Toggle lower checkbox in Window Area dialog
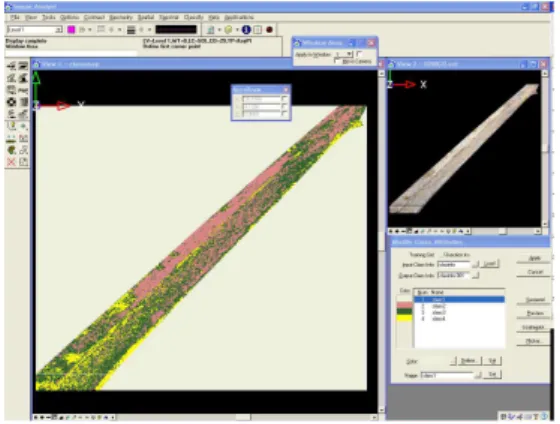 click(x=337, y=61)
